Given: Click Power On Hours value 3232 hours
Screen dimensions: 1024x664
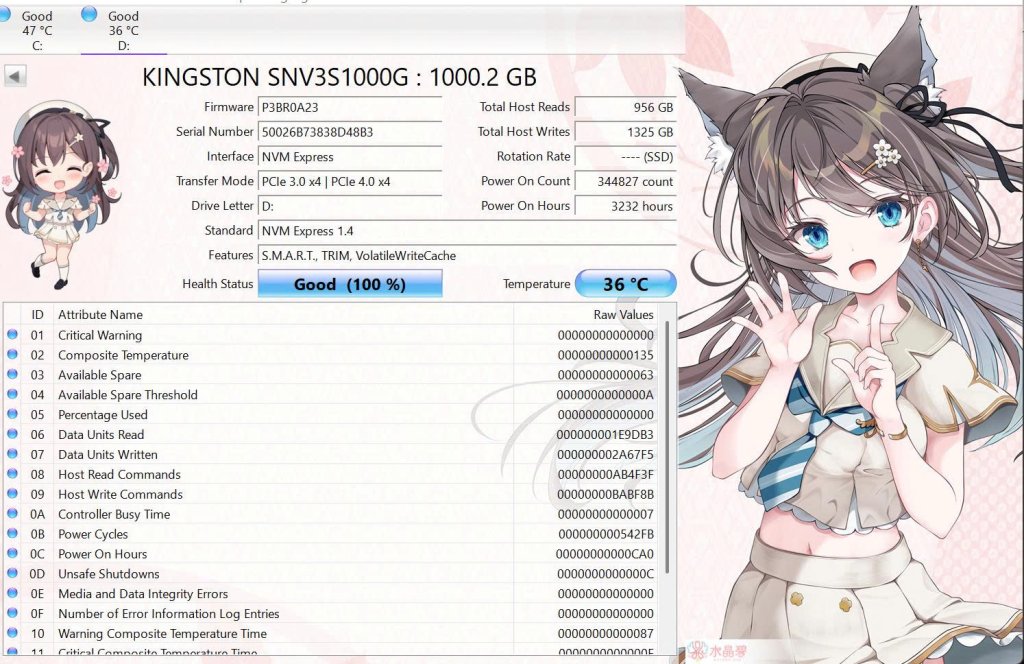Looking at the screenshot, I should click(x=626, y=206).
